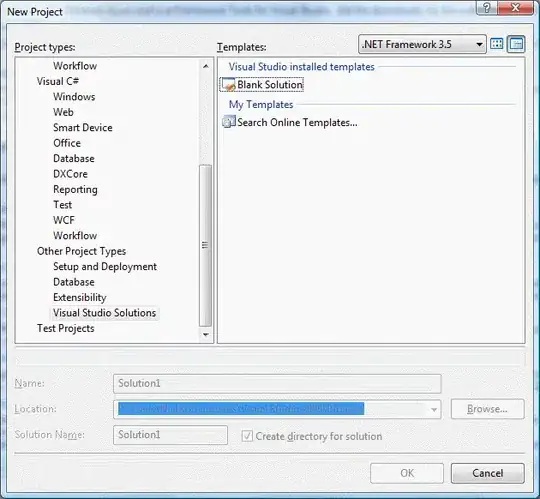The width and height of the screenshot is (540, 499).
Task: Click project types scroll down arrow
Action: pos(206,334)
